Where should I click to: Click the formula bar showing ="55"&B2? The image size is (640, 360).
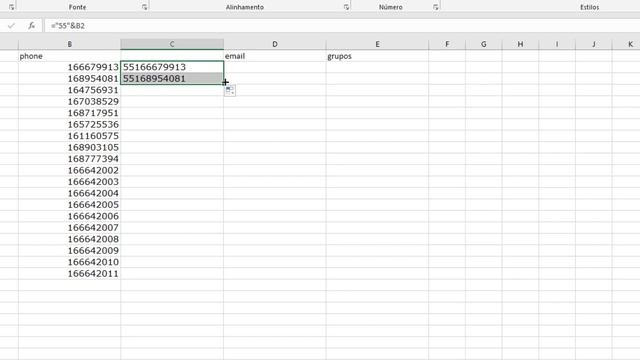[x=342, y=26]
